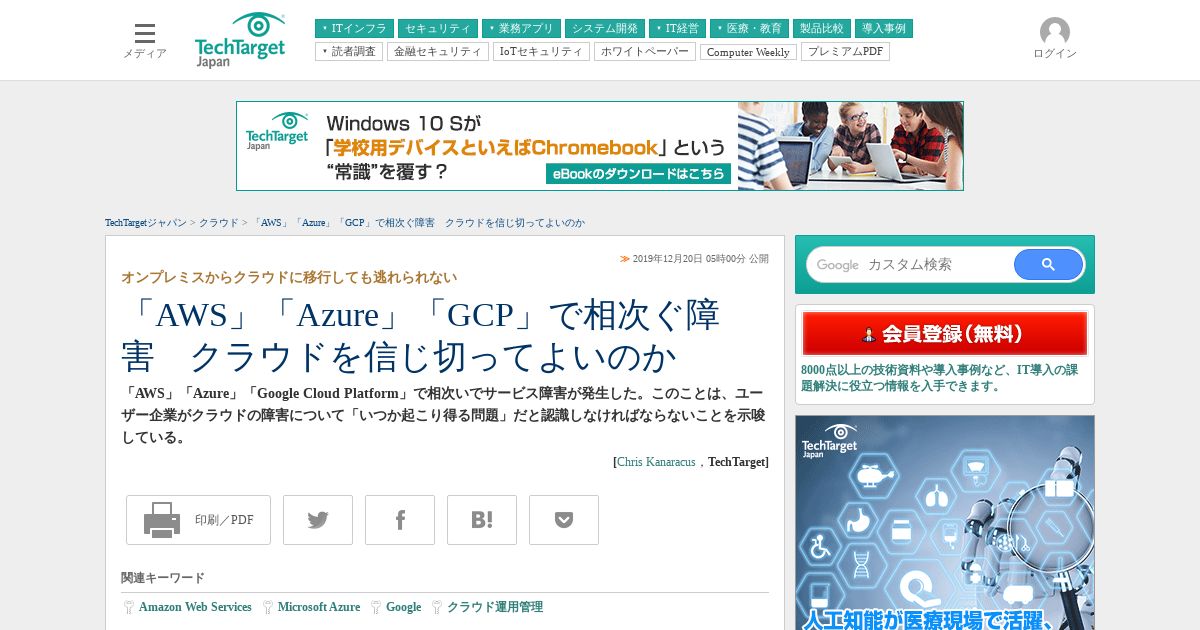Go to TechTargetジャパン breadcrumb
The image size is (1200, 630).
tap(146, 223)
